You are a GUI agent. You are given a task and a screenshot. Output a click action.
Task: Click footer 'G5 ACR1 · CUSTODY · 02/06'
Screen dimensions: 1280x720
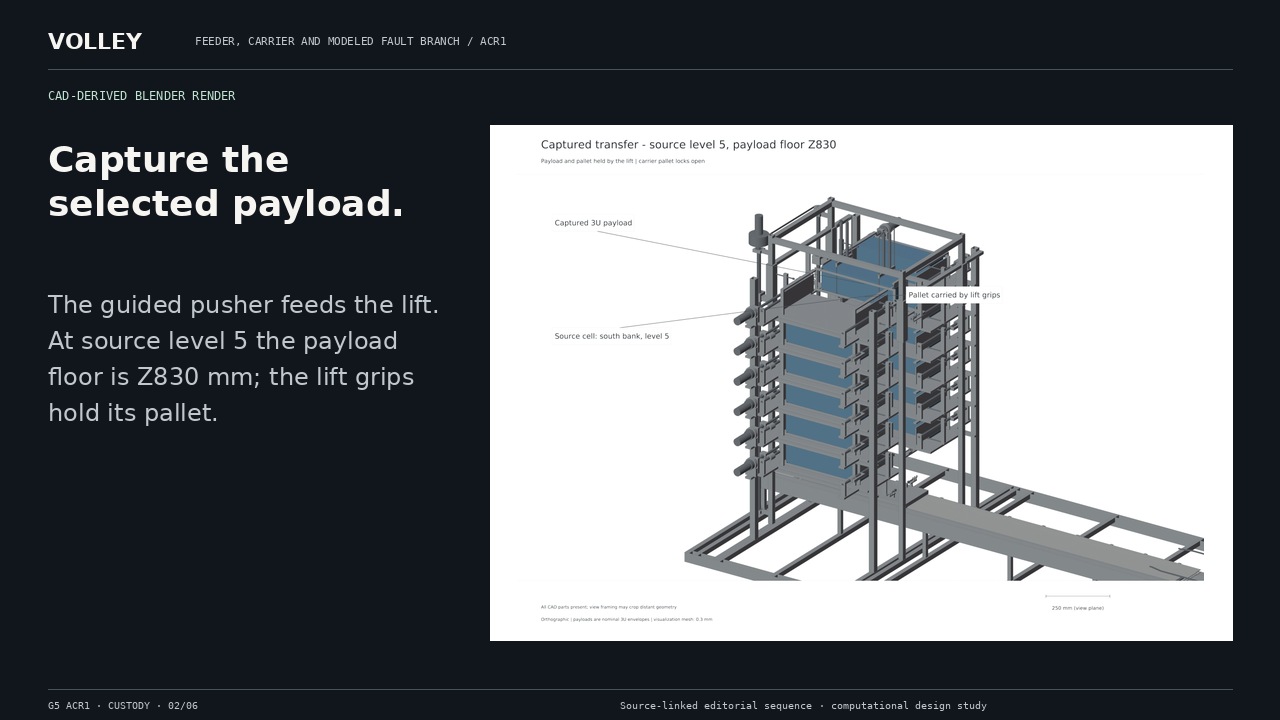(x=123, y=706)
